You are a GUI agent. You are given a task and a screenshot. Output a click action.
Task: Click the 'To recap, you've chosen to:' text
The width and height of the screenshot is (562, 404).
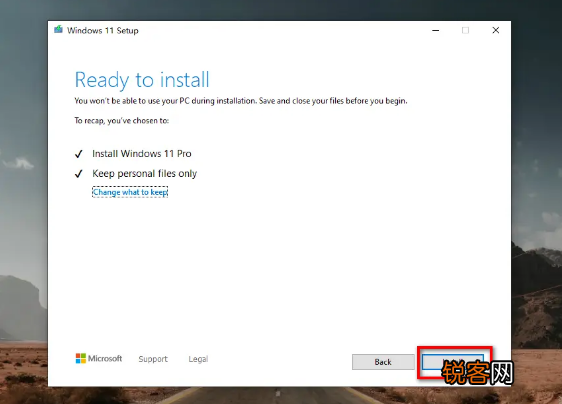click(122, 121)
